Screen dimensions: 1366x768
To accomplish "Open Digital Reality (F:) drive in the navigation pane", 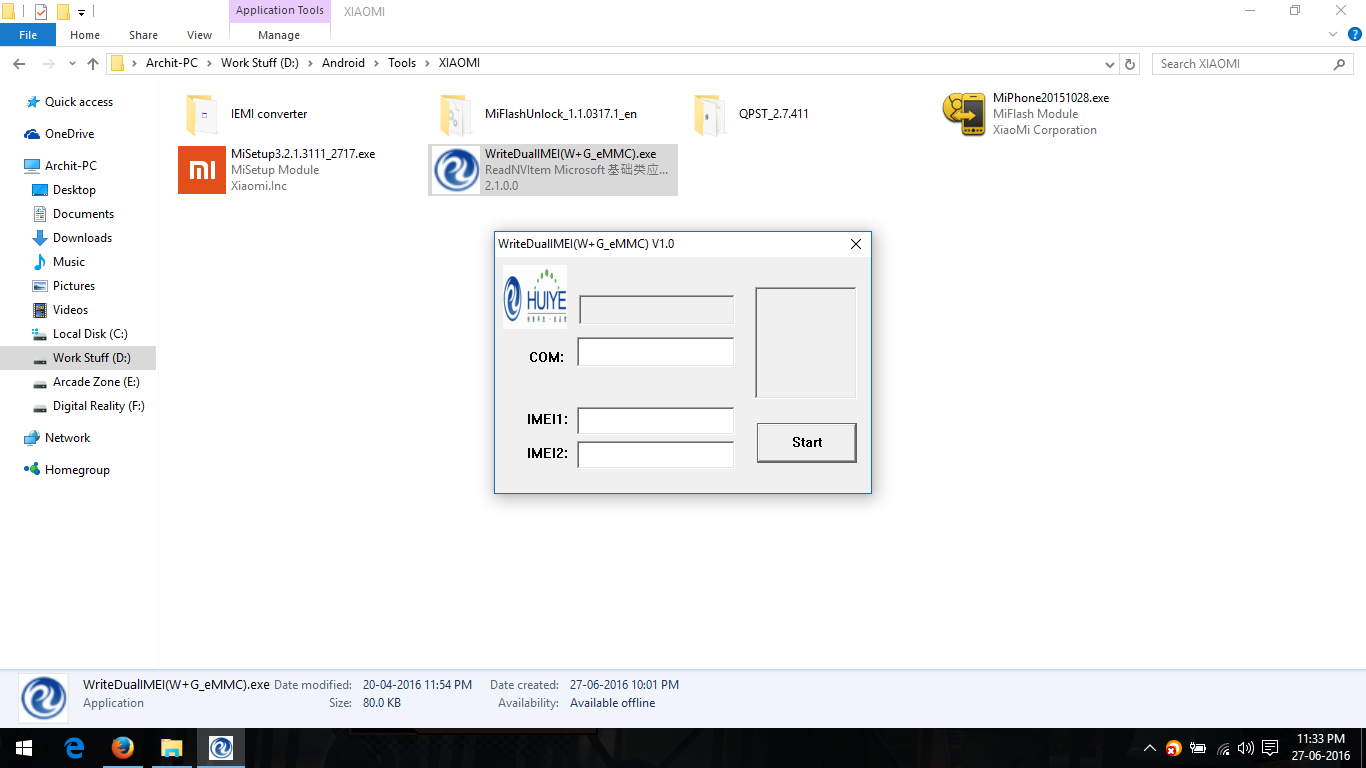I will coord(98,406).
